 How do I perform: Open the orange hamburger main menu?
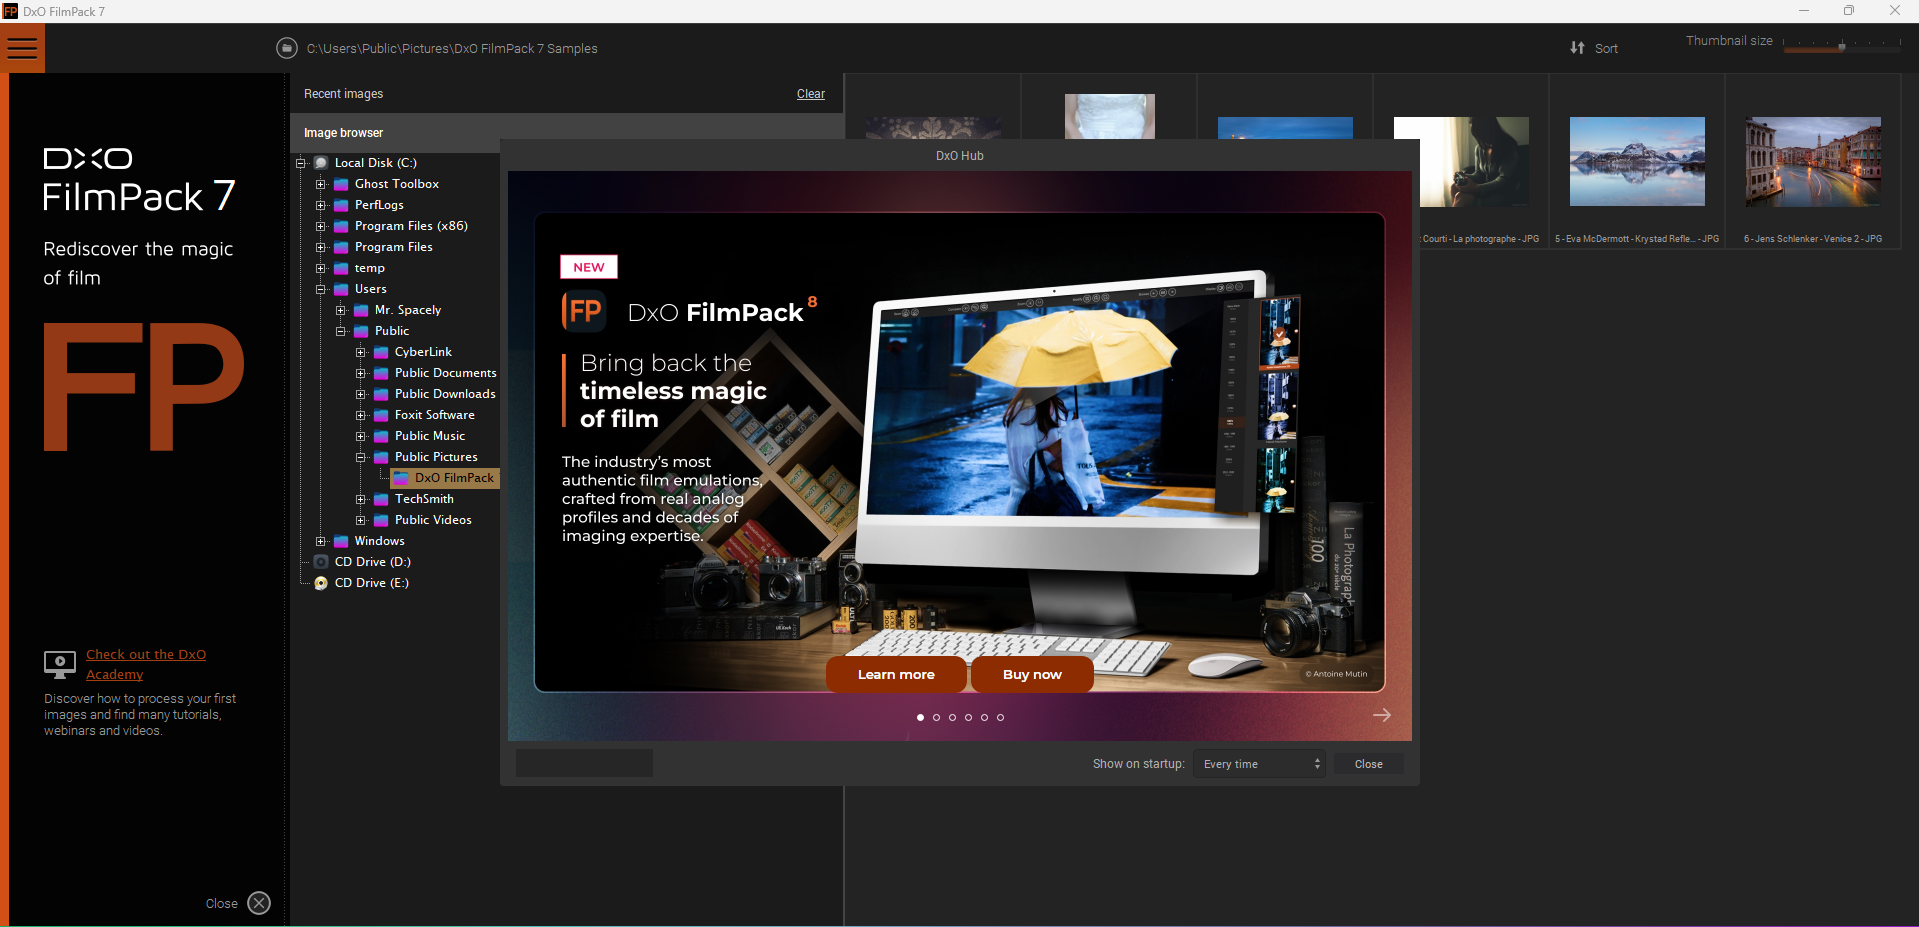tap(22, 48)
